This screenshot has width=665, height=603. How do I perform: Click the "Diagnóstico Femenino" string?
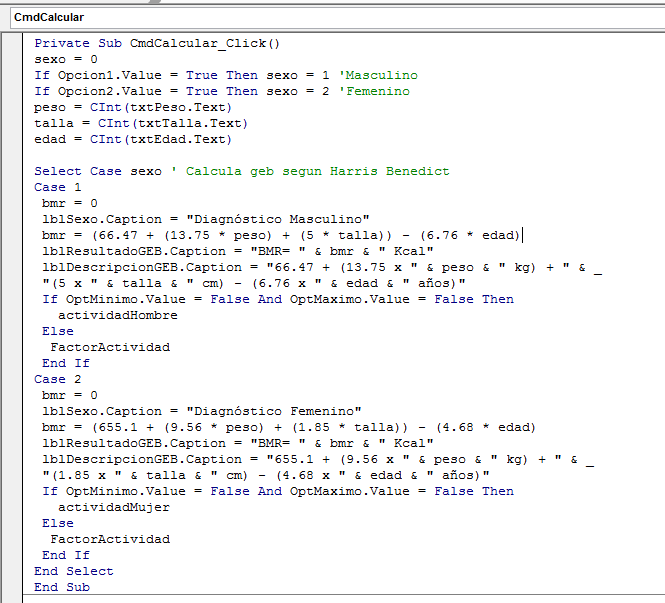274,411
